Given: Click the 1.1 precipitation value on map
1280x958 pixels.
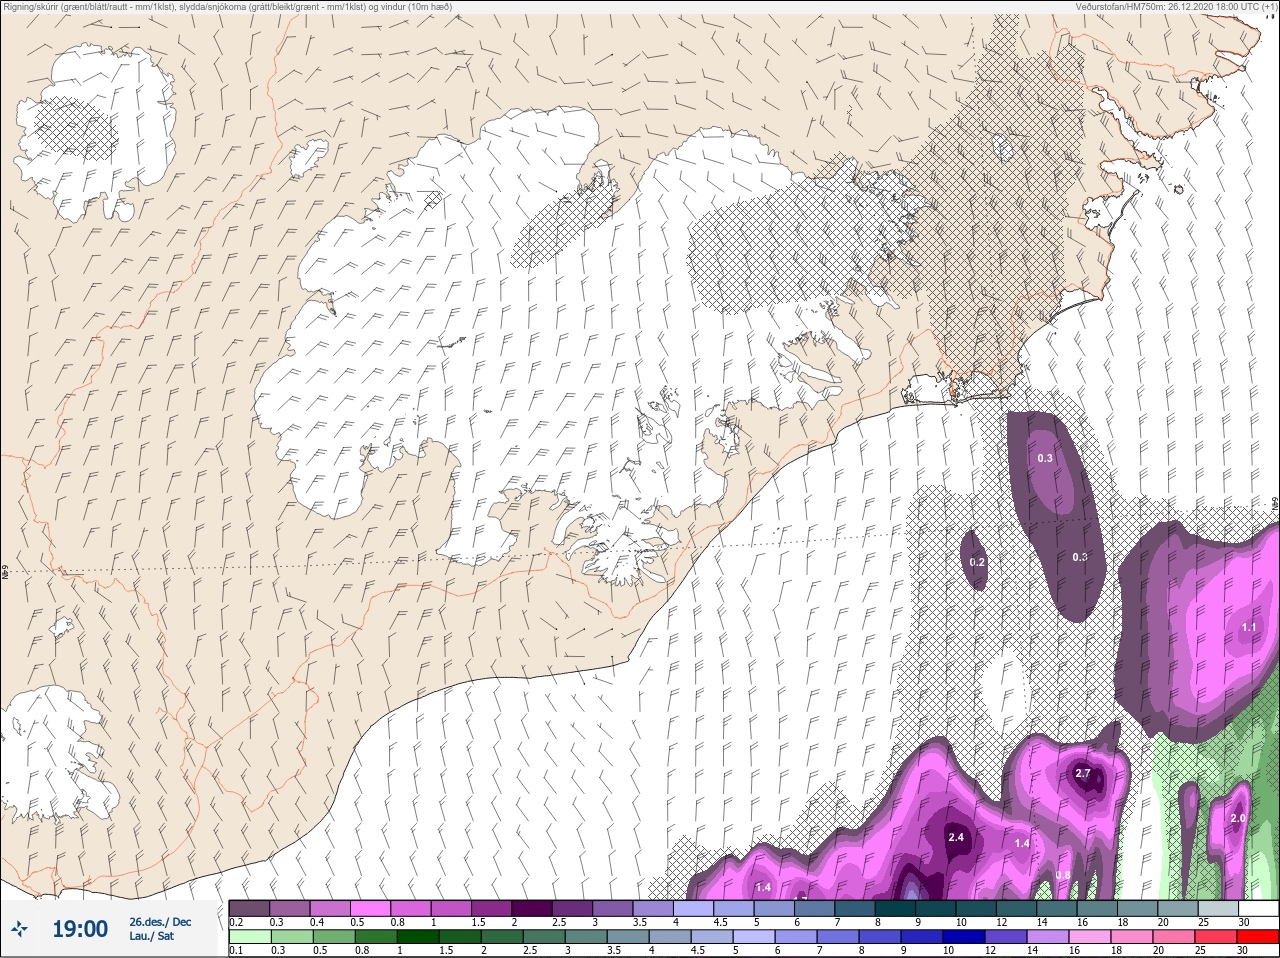Looking at the screenshot, I should click(x=1249, y=627).
